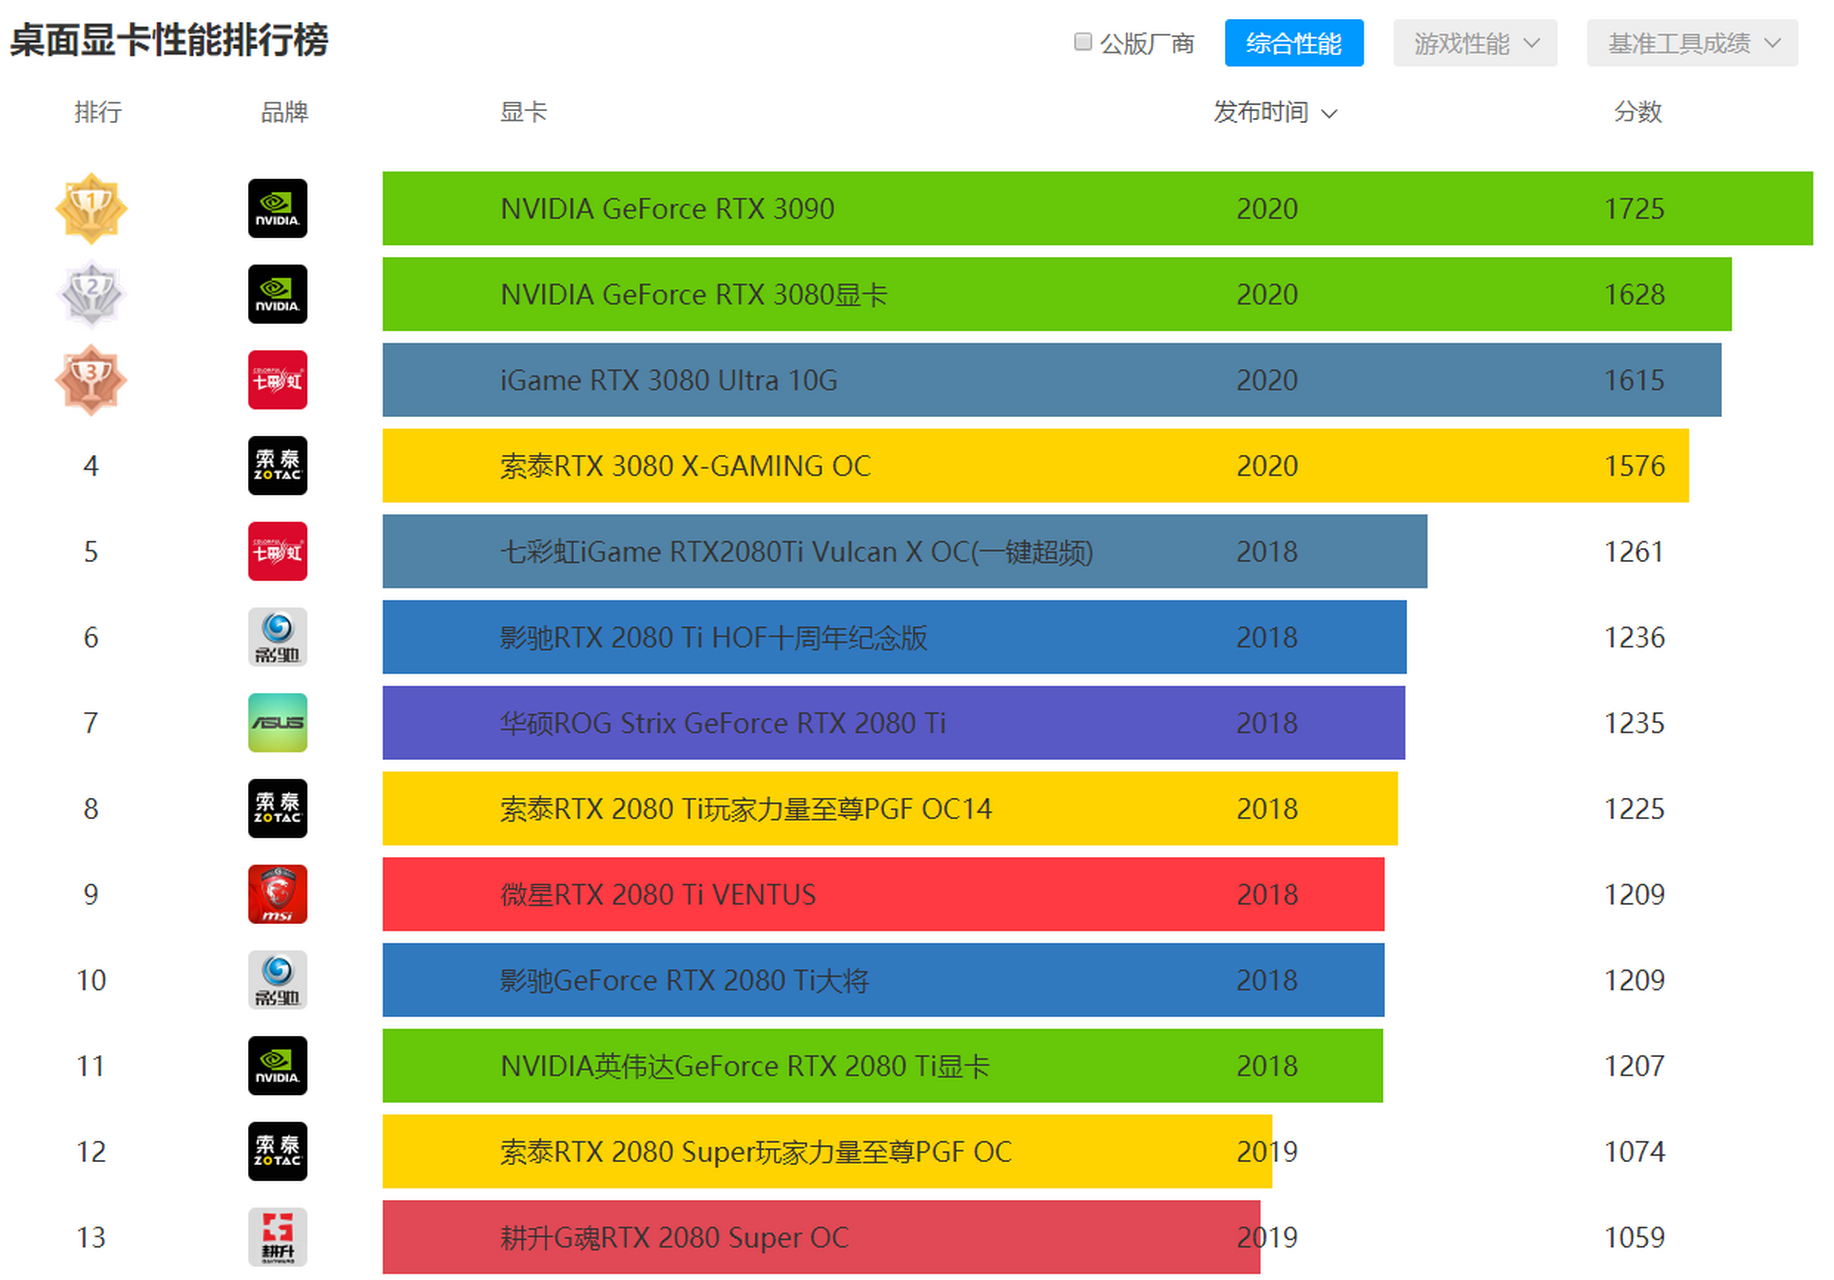Click the 分数 column header
Image resolution: width=1834 pixels, height=1280 pixels.
click(x=1638, y=112)
